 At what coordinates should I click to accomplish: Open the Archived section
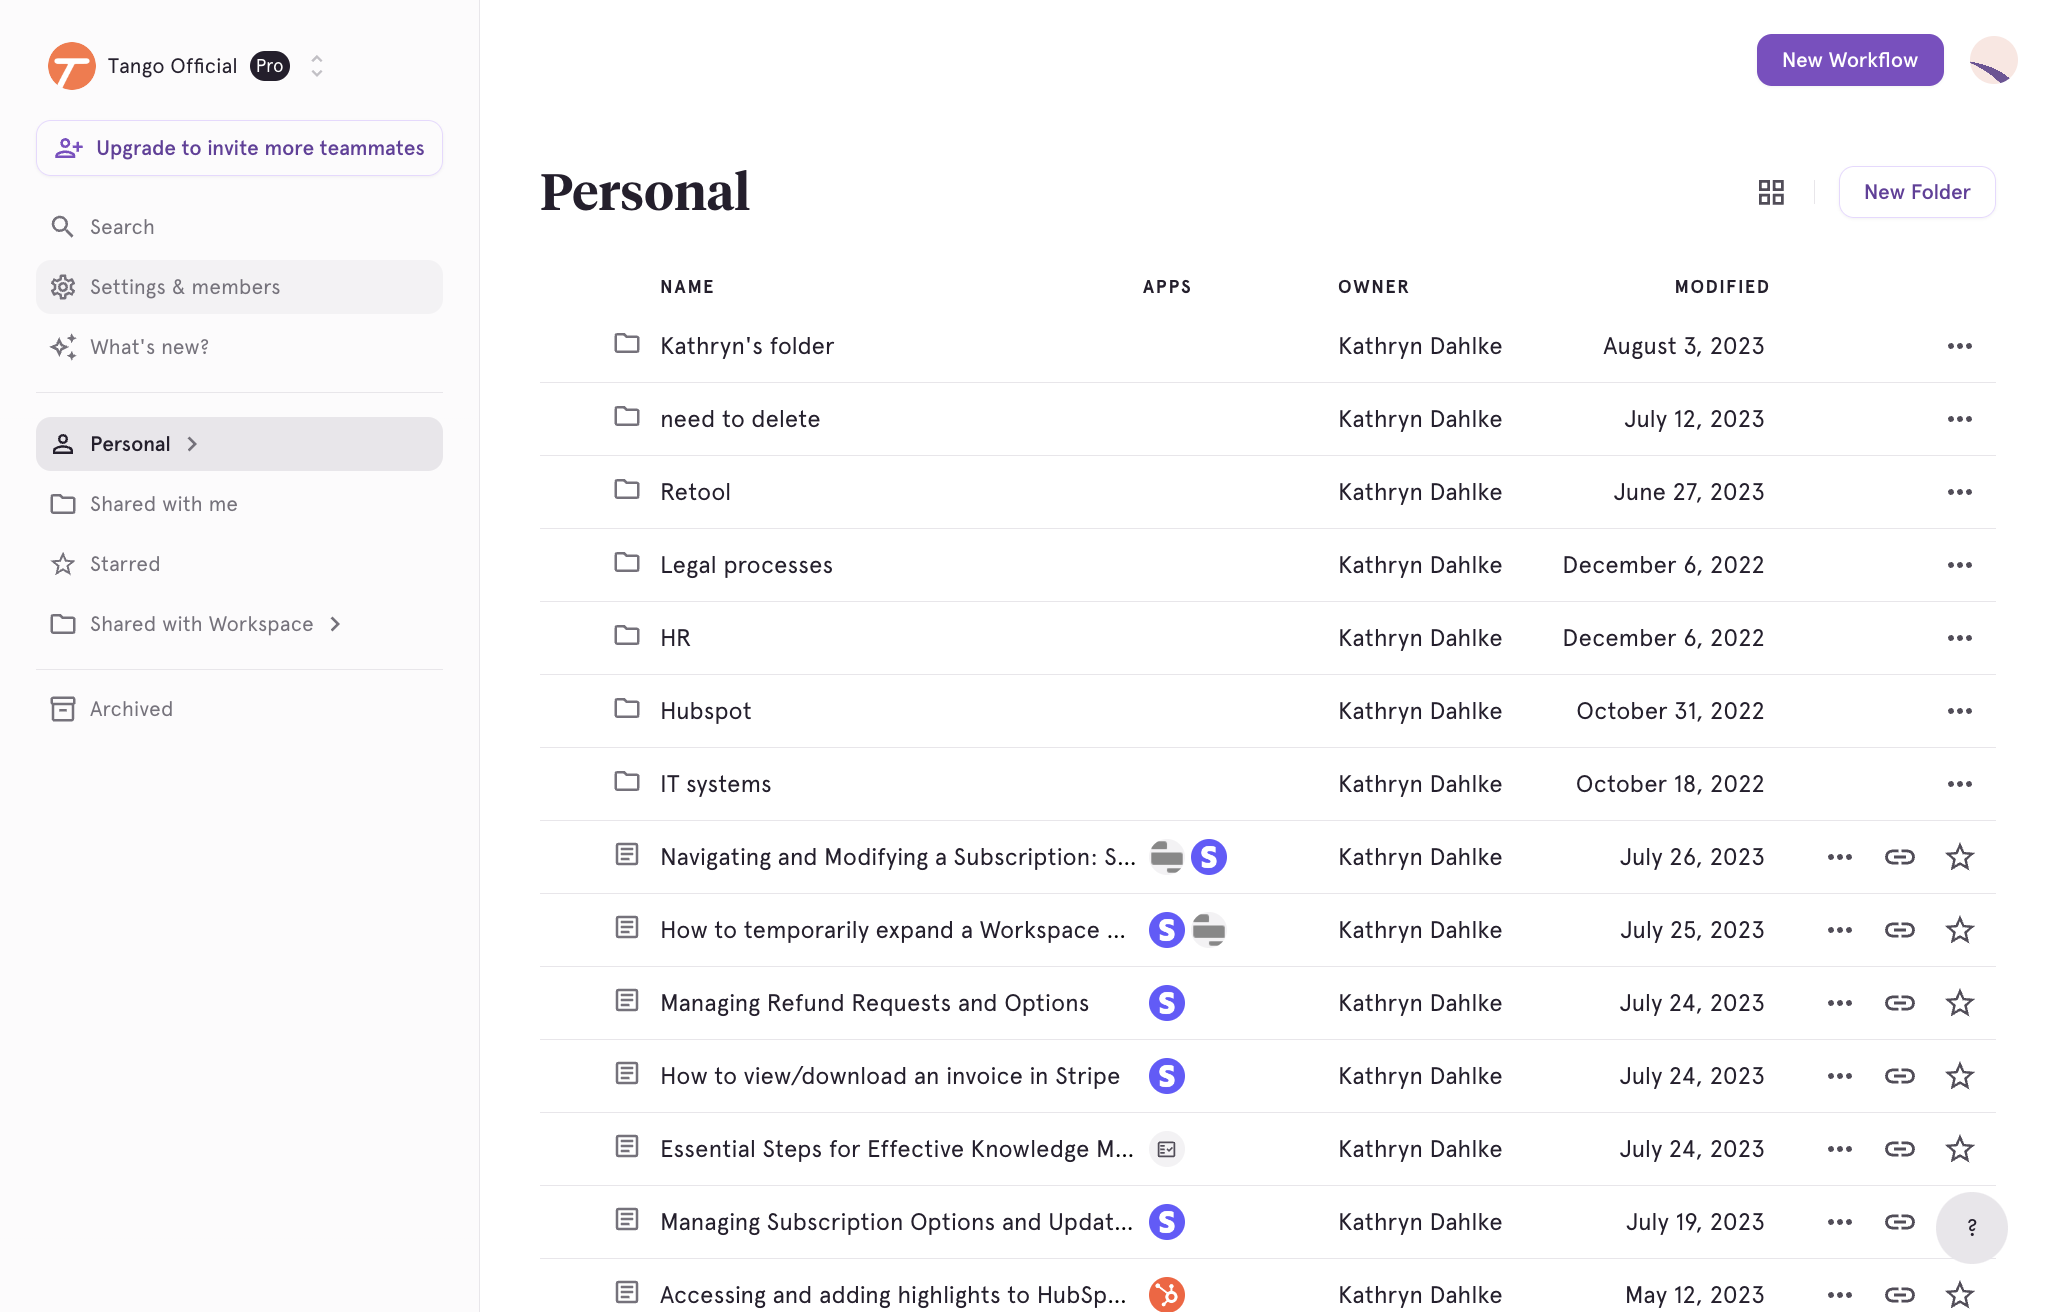(x=239, y=709)
